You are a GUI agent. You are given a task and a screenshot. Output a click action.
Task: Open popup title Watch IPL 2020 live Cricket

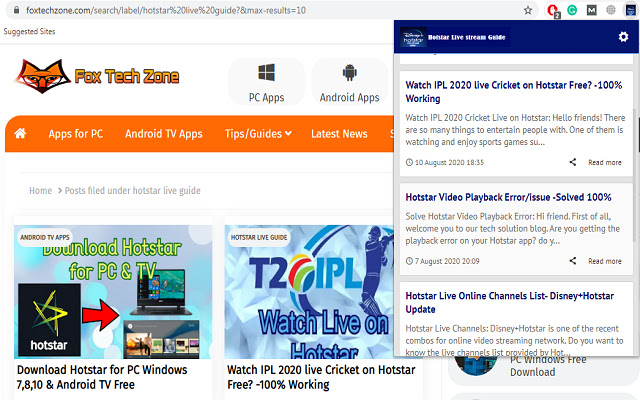pos(513,92)
